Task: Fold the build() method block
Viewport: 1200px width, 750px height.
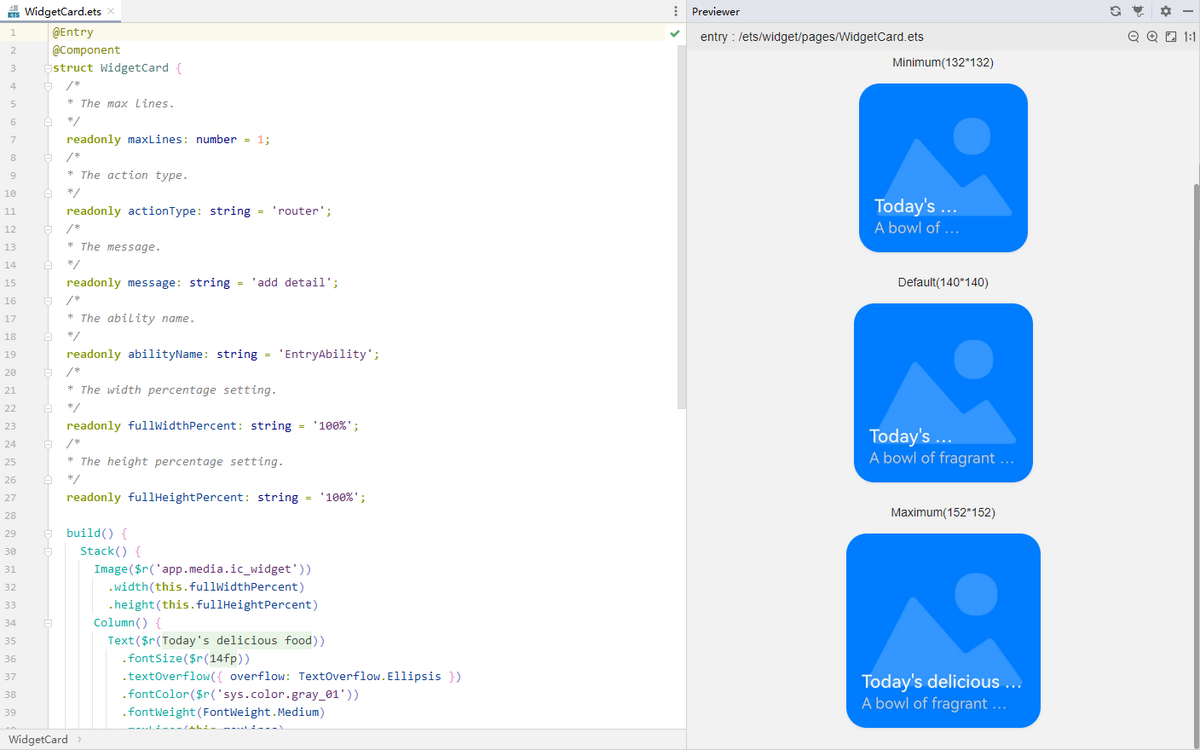Action: point(47,533)
